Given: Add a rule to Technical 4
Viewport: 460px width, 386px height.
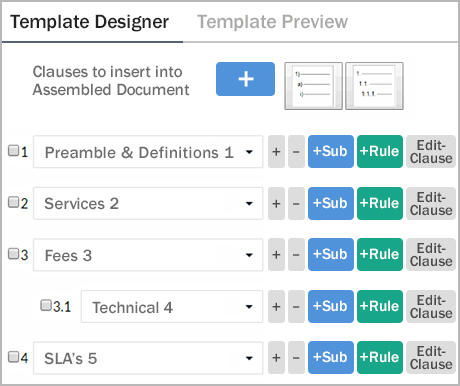Looking at the screenshot, I should tap(380, 306).
